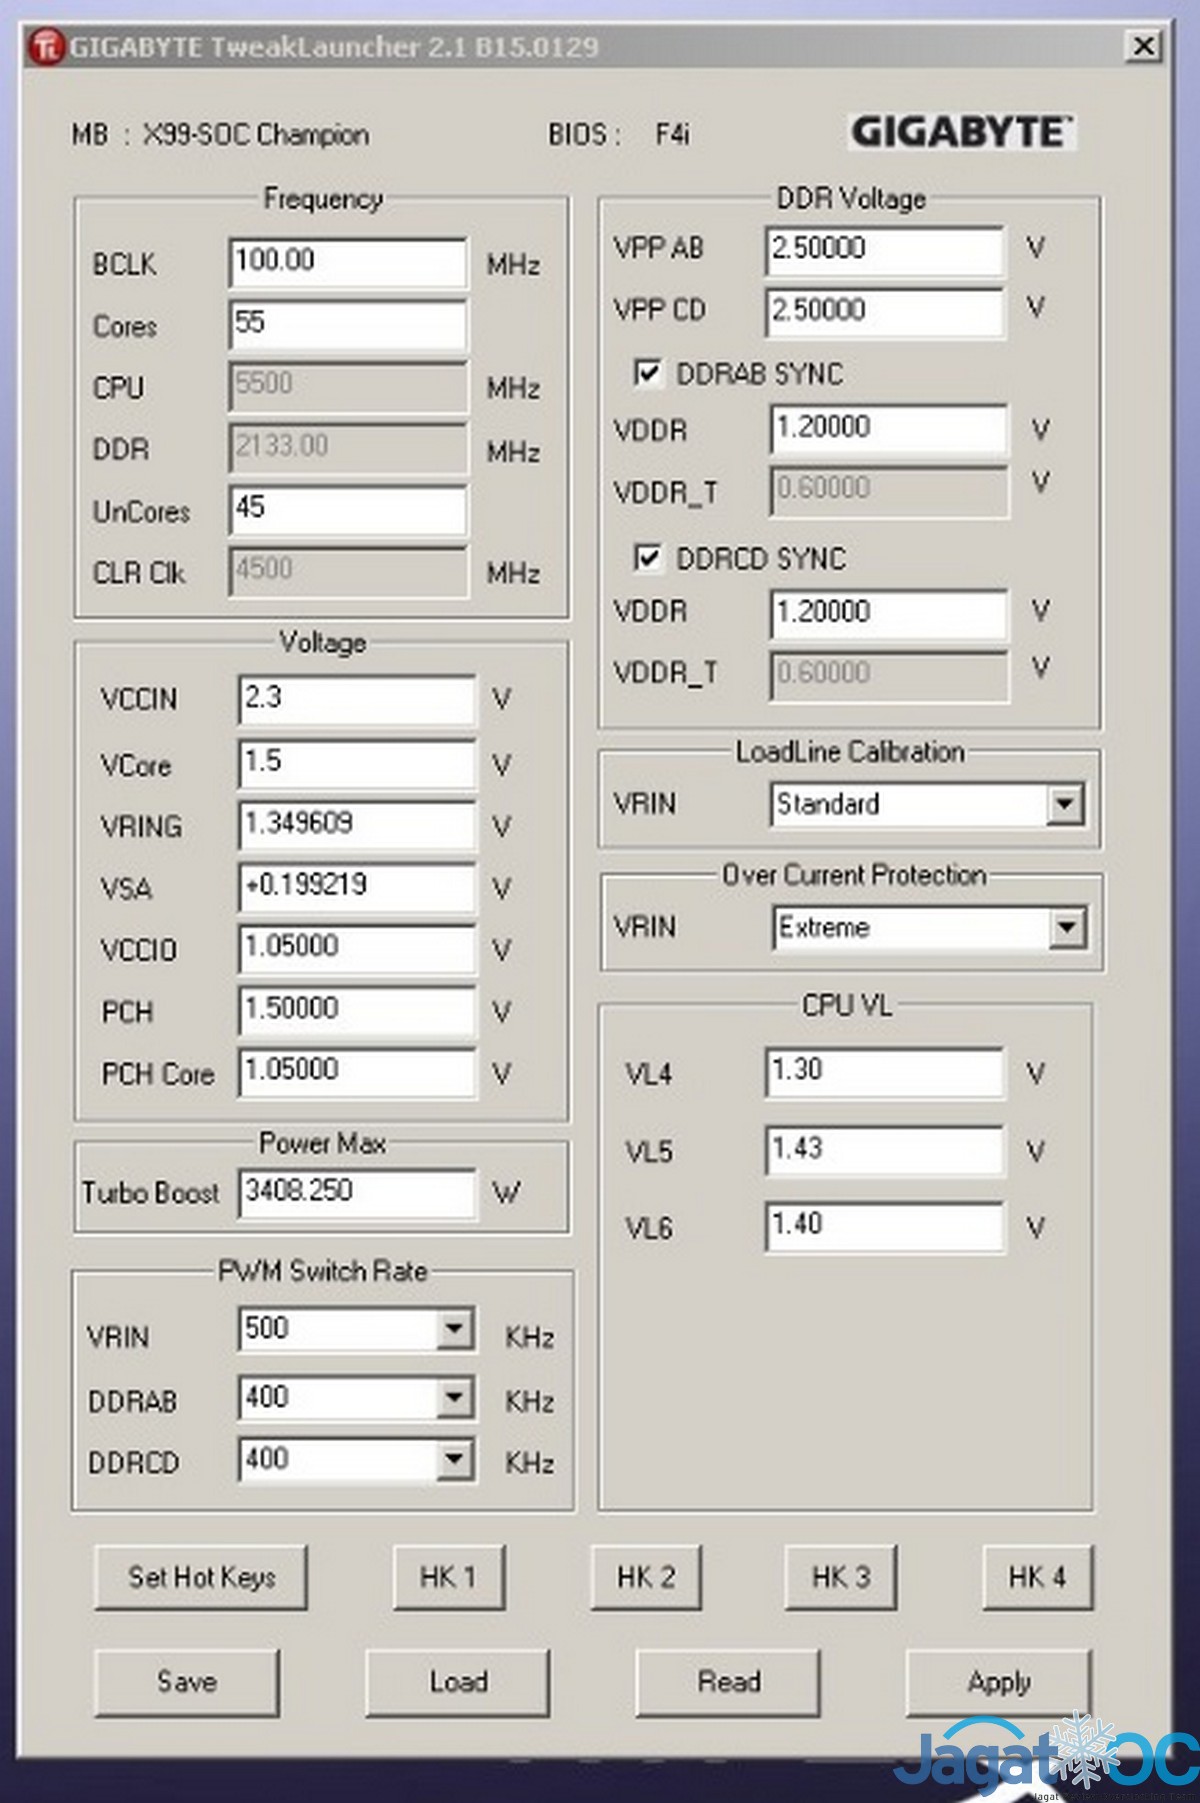This screenshot has height=1803, width=1200.
Task: Load a saved tweak profile
Action: (x=458, y=1682)
